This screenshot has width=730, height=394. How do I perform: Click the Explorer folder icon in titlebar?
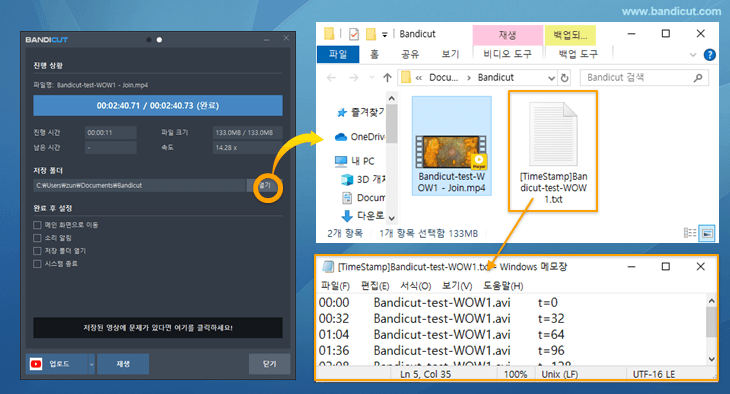pos(329,34)
